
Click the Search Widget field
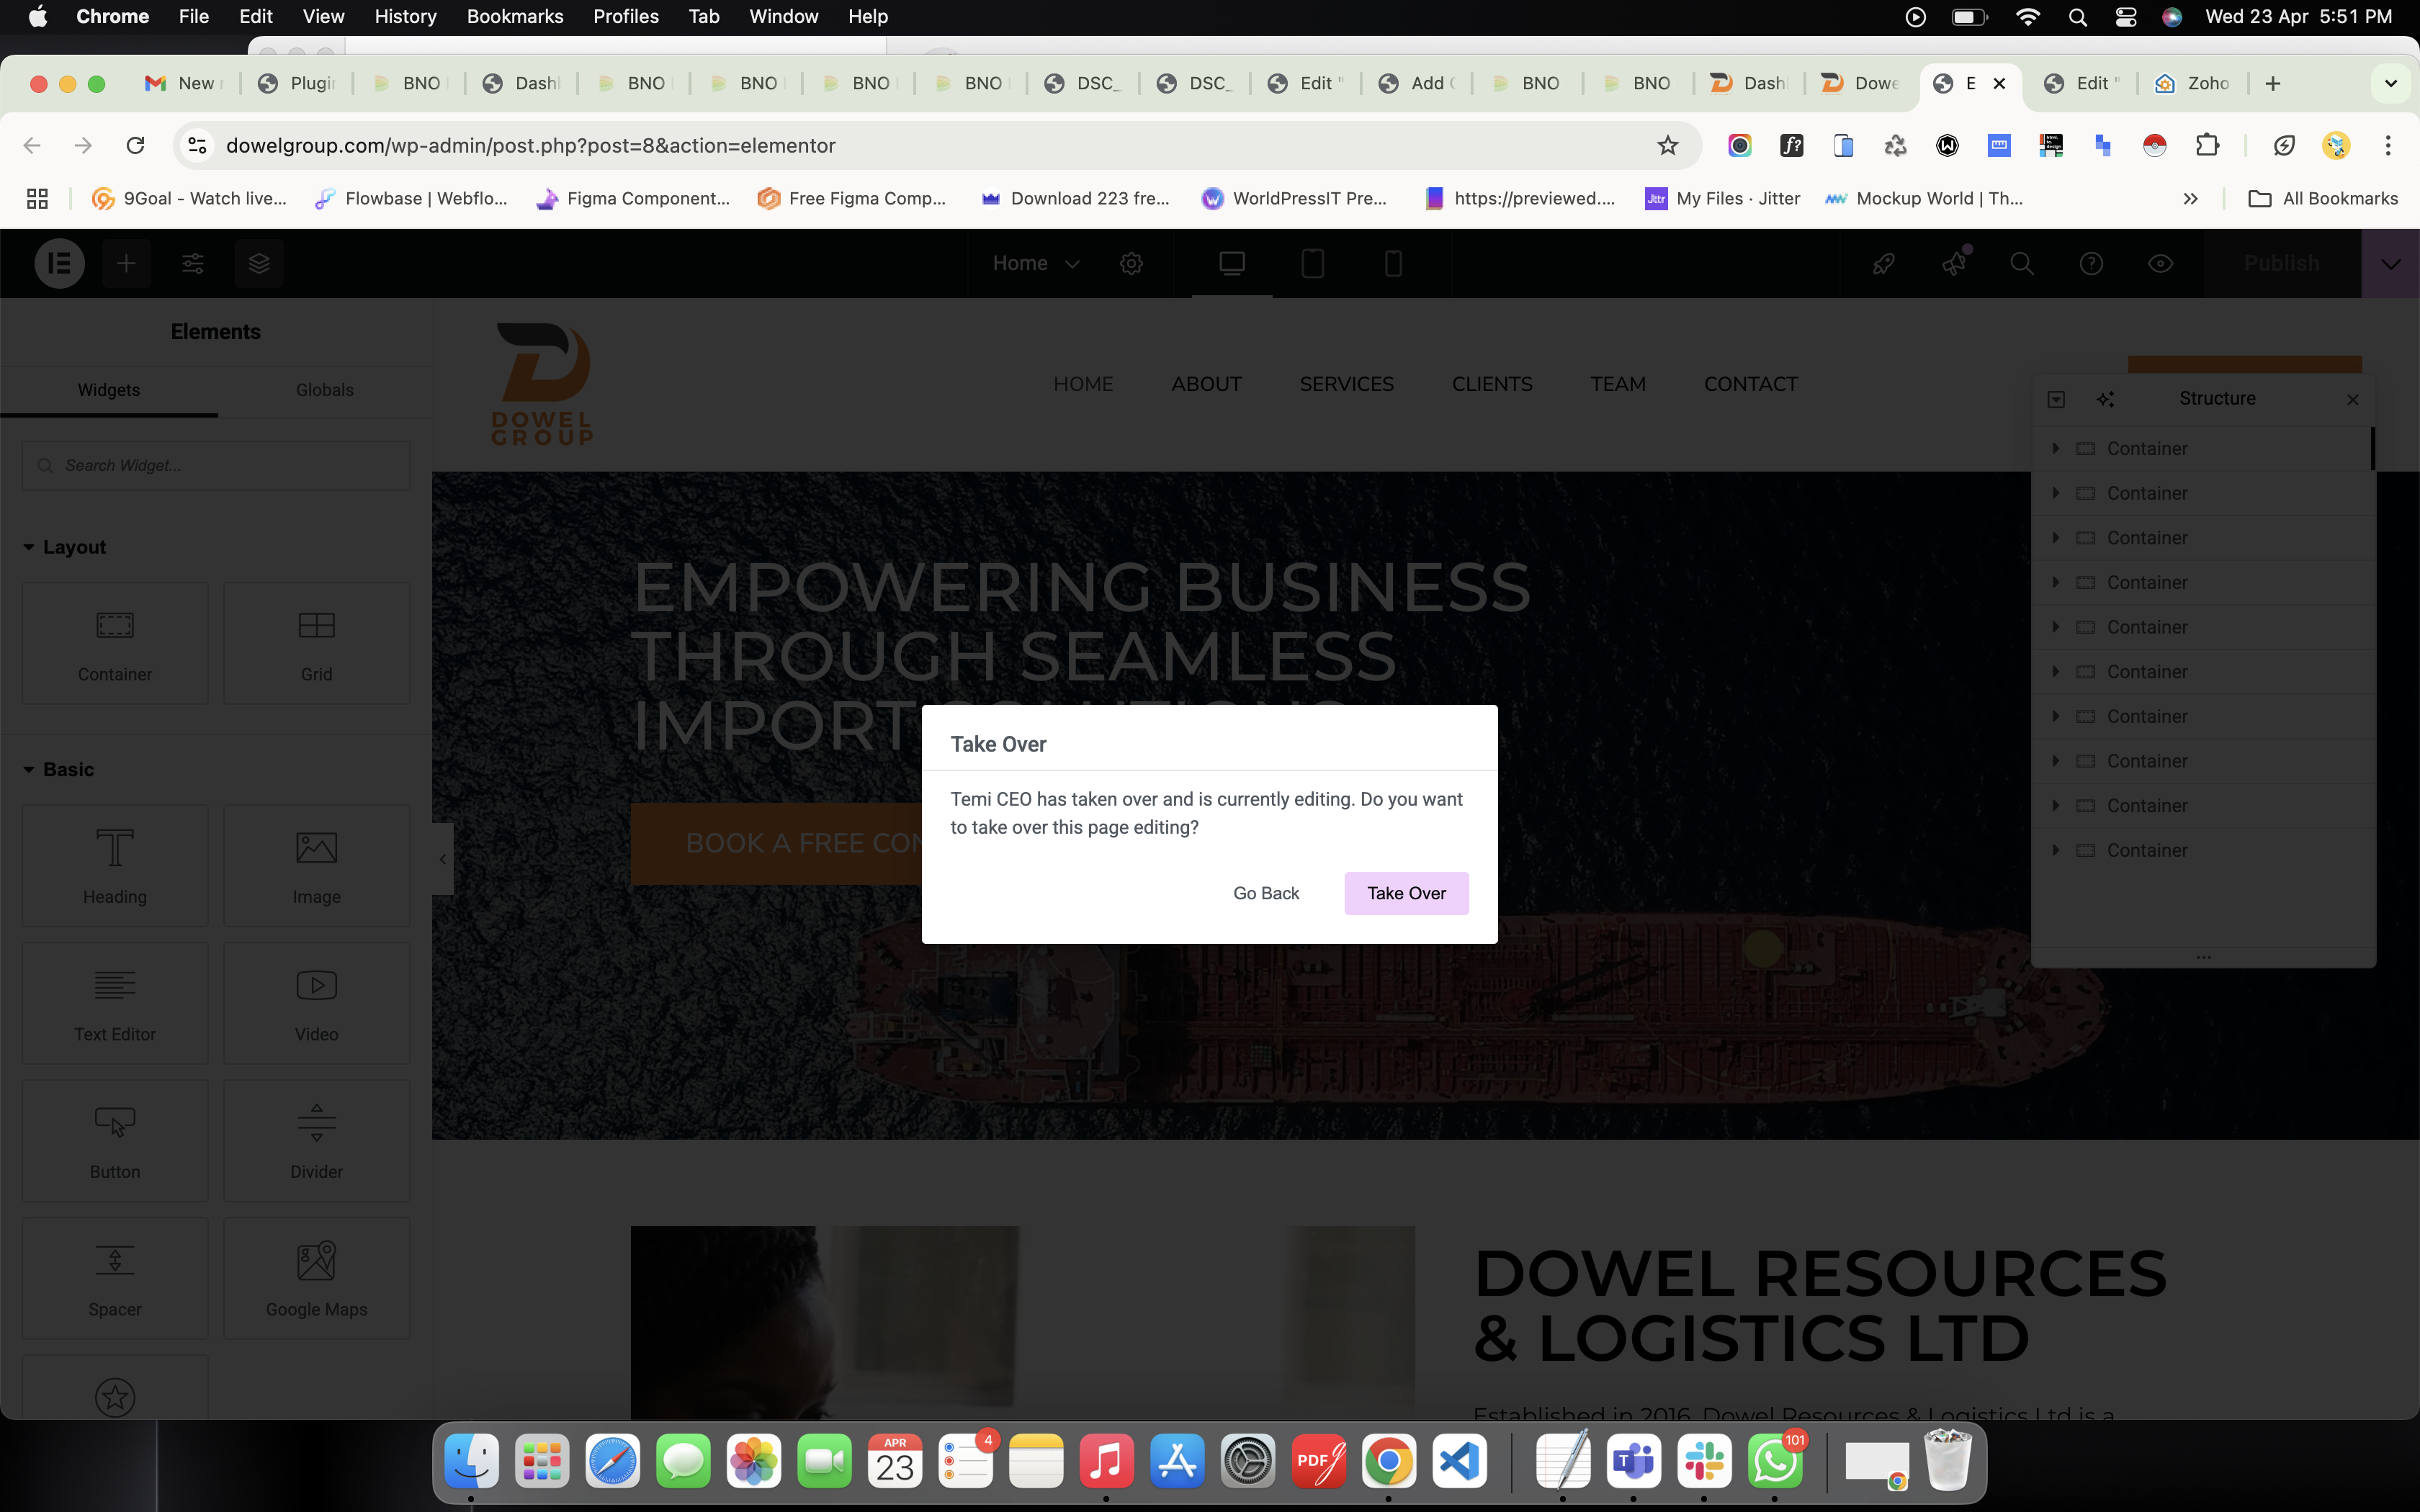pos(216,465)
